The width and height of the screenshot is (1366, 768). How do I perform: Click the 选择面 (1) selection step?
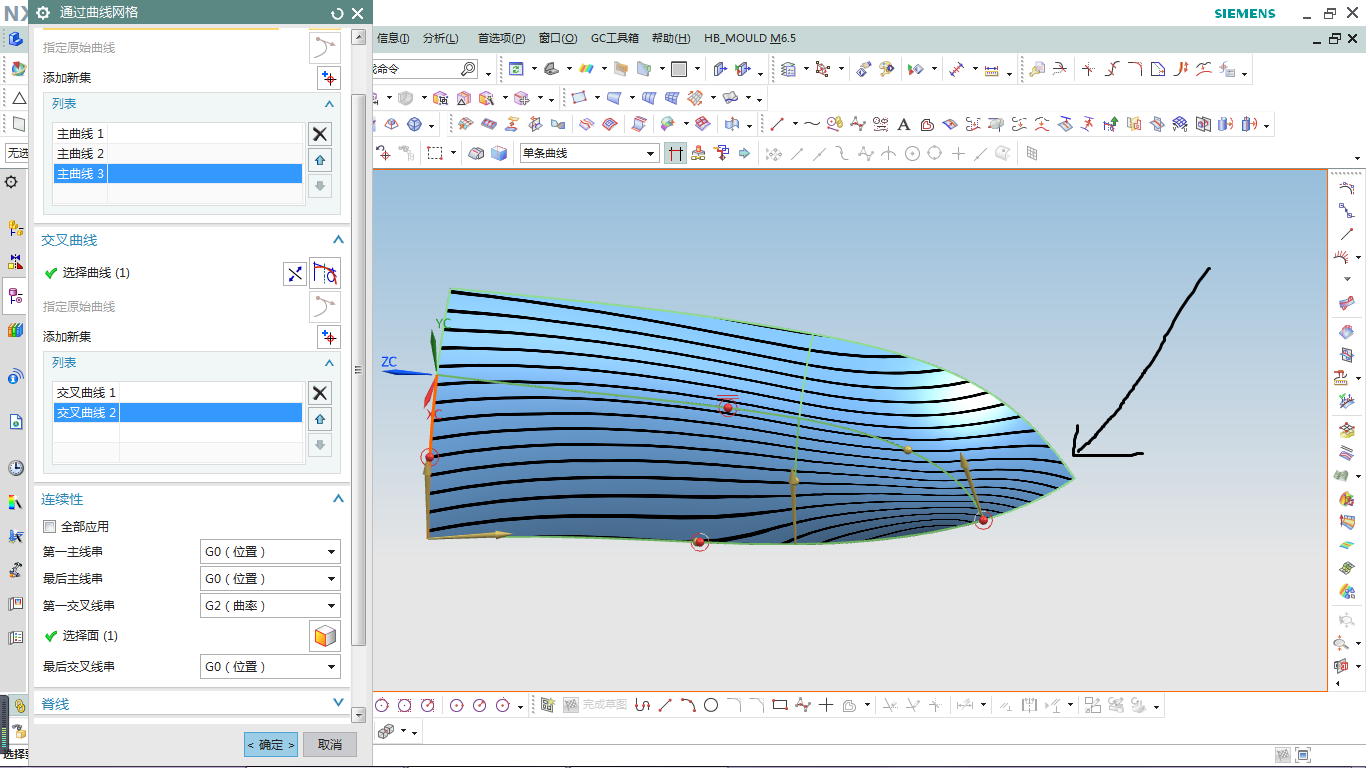[90, 636]
